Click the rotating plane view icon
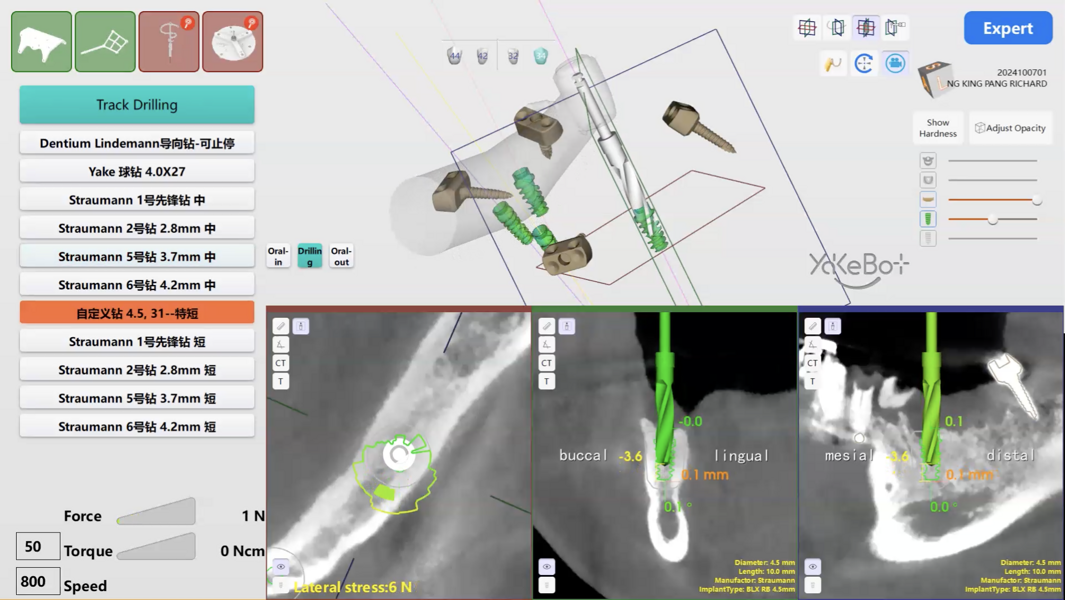 (x=837, y=28)
